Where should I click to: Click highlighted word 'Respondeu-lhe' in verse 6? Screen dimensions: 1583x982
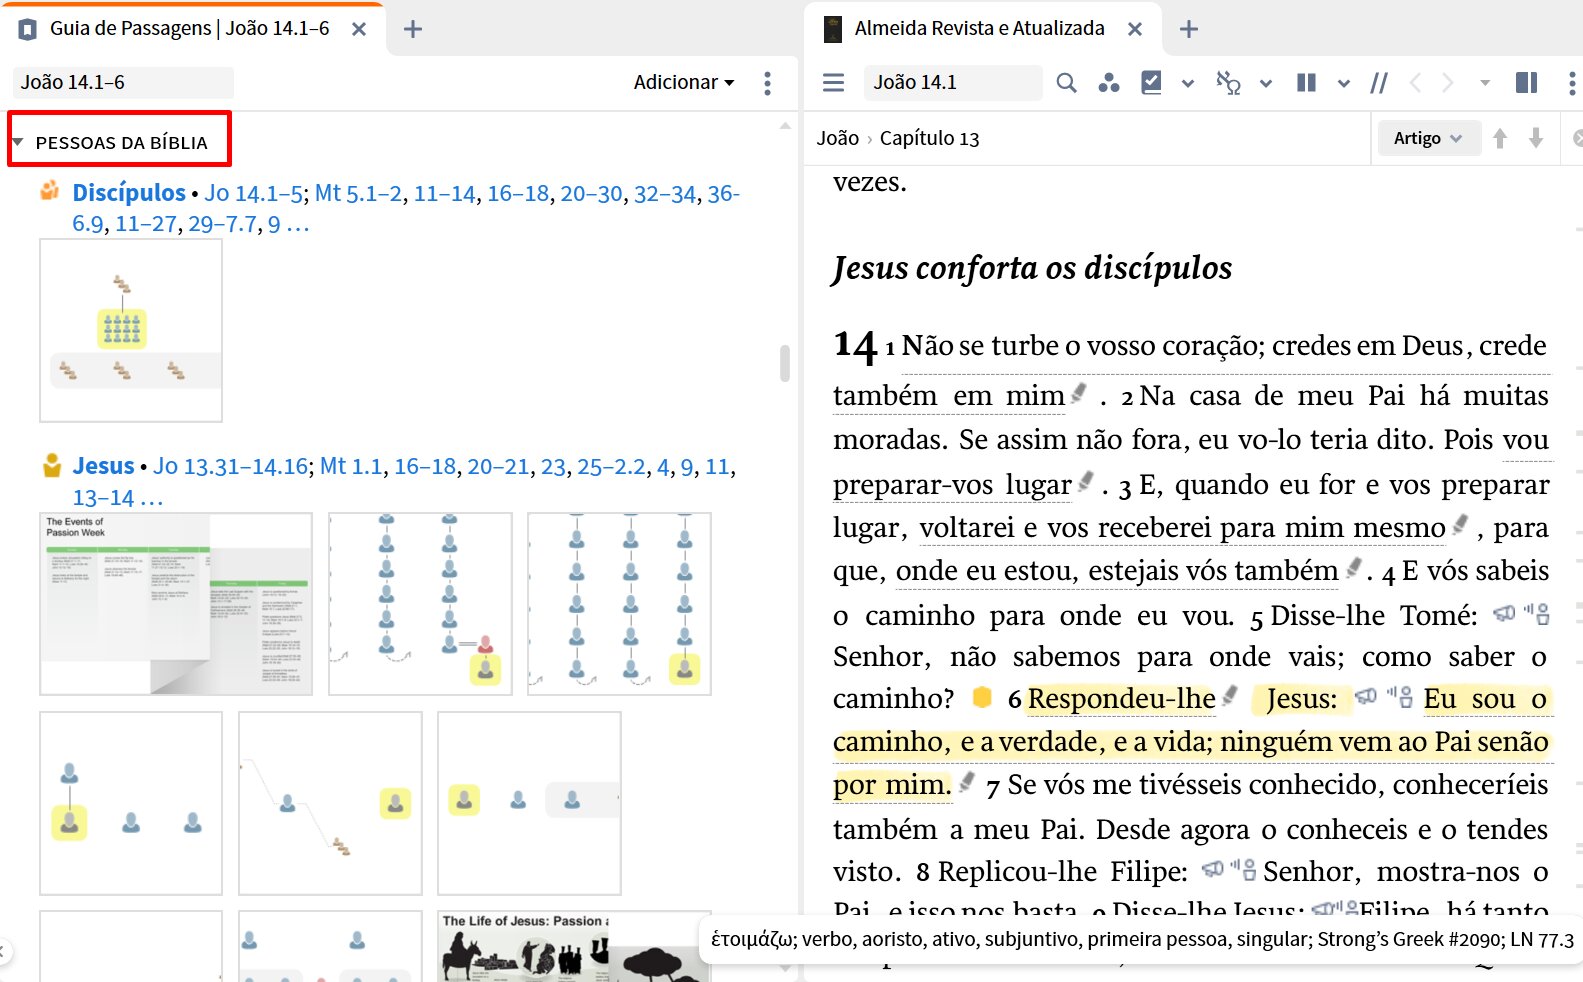click(x=1122, y=698)
